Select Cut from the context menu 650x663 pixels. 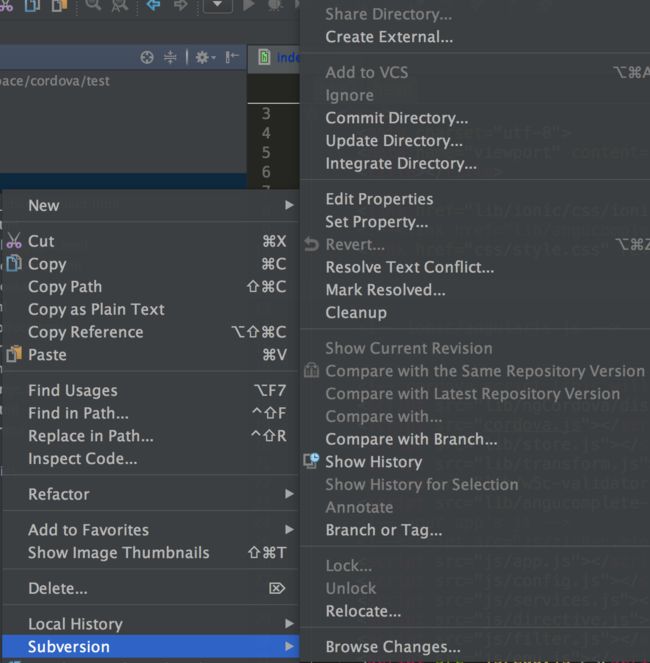pyautogui.click(x=151, y=241)
